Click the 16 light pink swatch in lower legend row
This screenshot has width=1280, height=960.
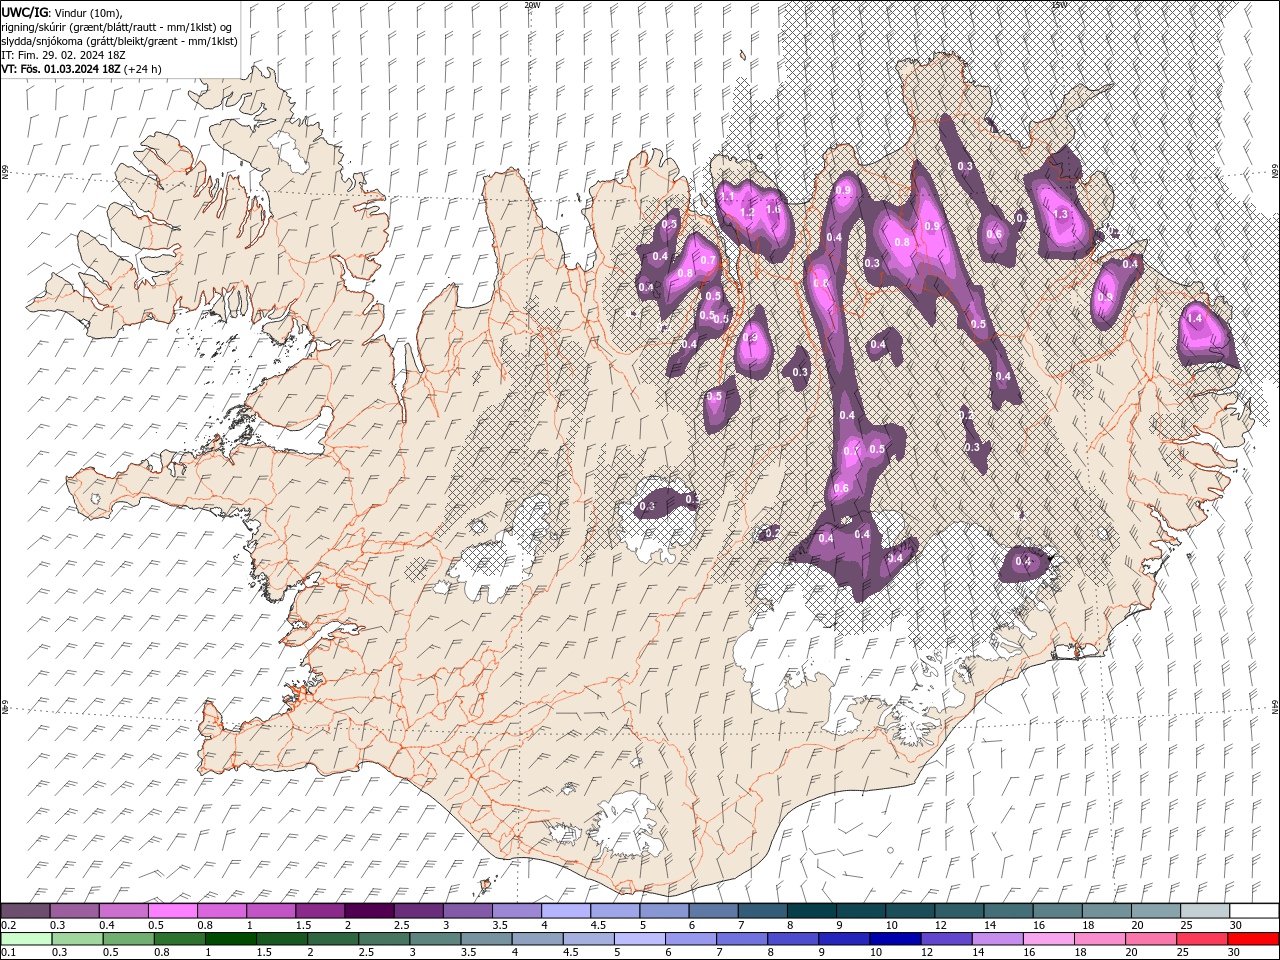coord(1048,939)
